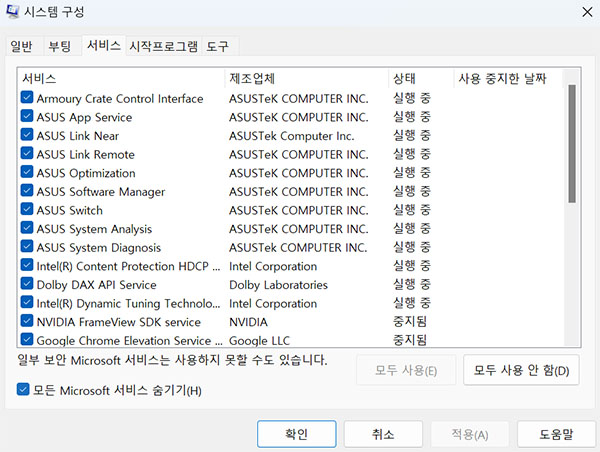
Task: Toggle ASUS Software Manager checkbox
Action: click(x=27, y=191)
